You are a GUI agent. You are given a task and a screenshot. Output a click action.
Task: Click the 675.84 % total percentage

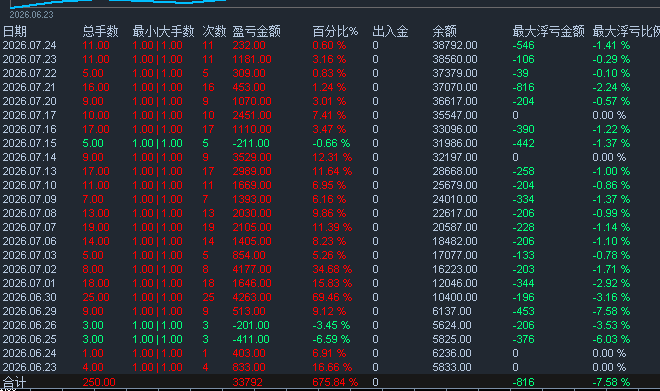click(335, 382)
